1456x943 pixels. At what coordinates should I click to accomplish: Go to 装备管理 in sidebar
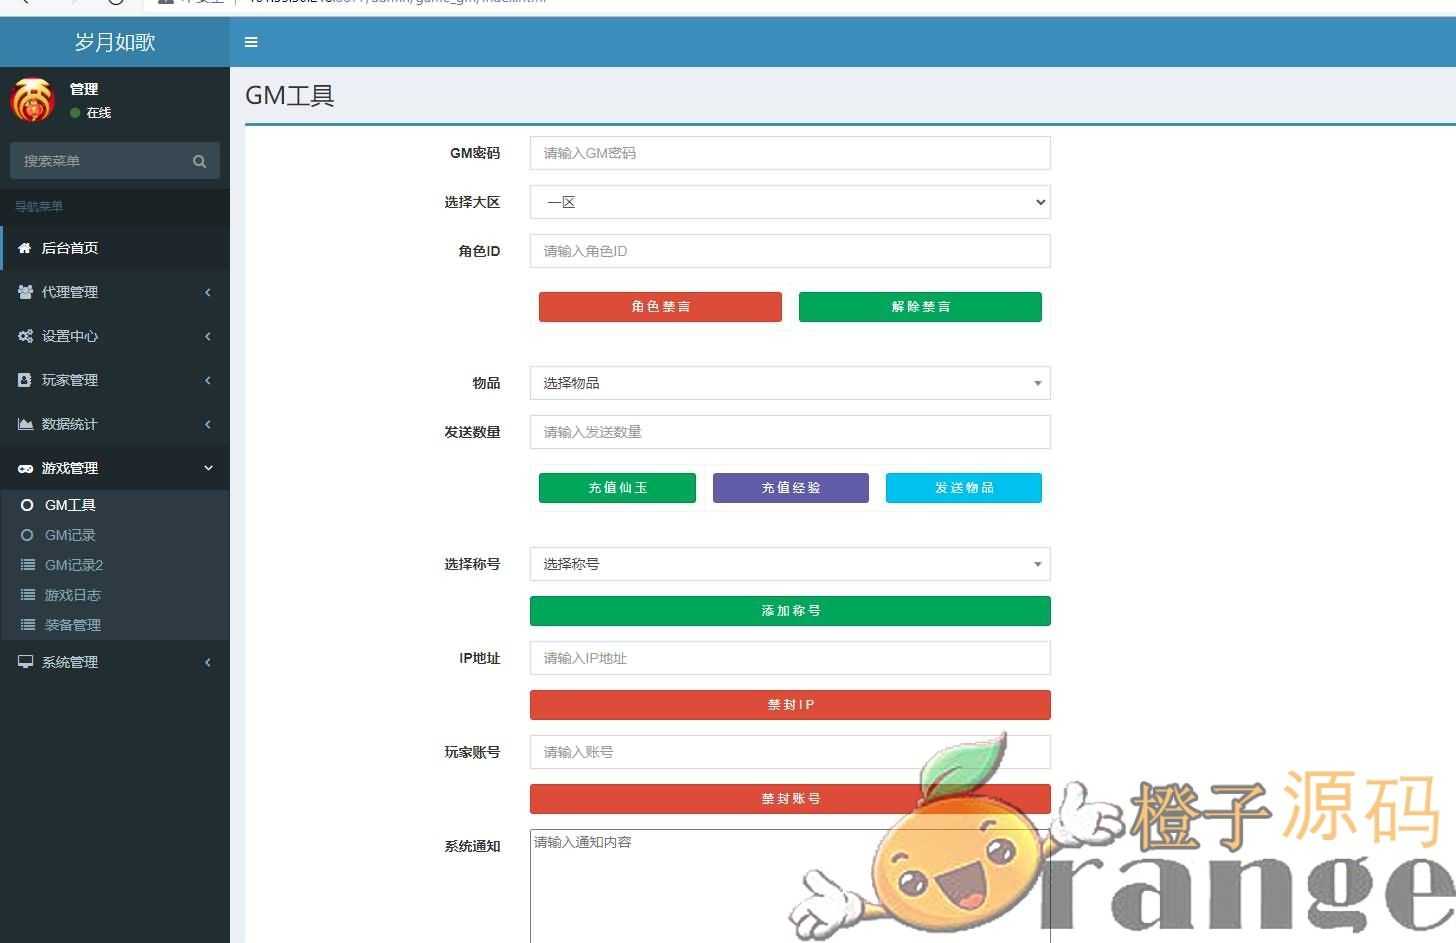coord(72,625)
